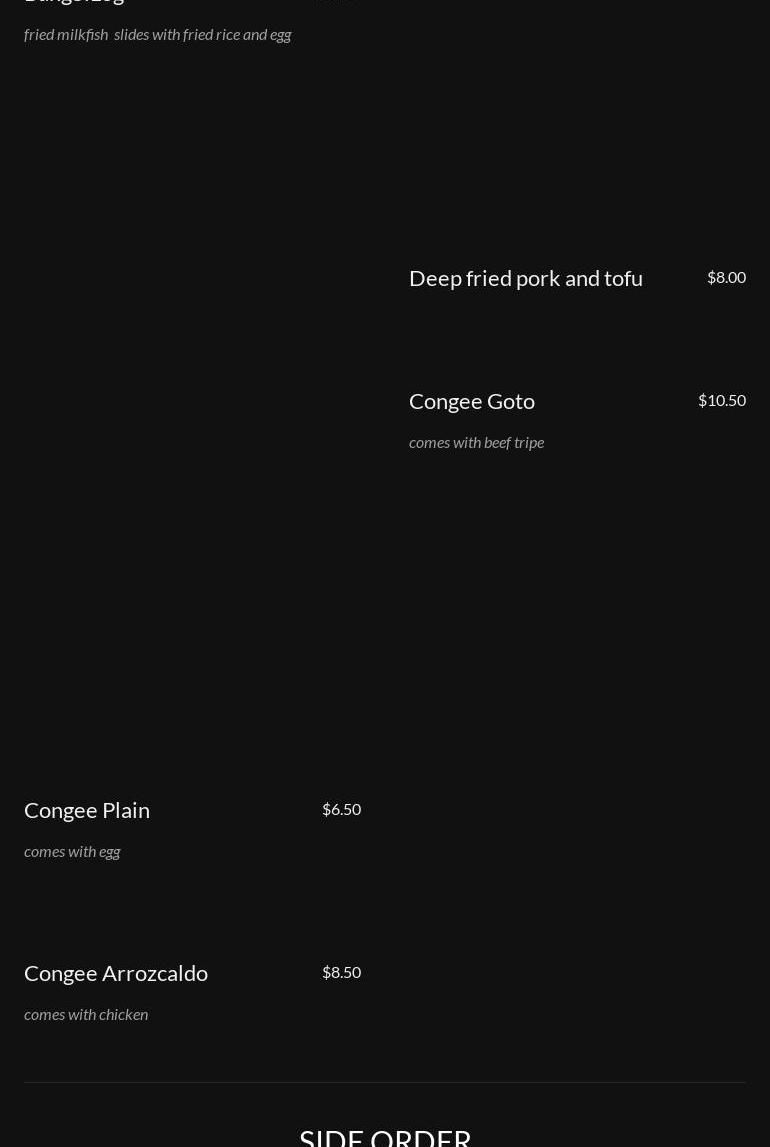
Task: Click the $8.00 price for pork and tofu
Action: coord(726,277)
